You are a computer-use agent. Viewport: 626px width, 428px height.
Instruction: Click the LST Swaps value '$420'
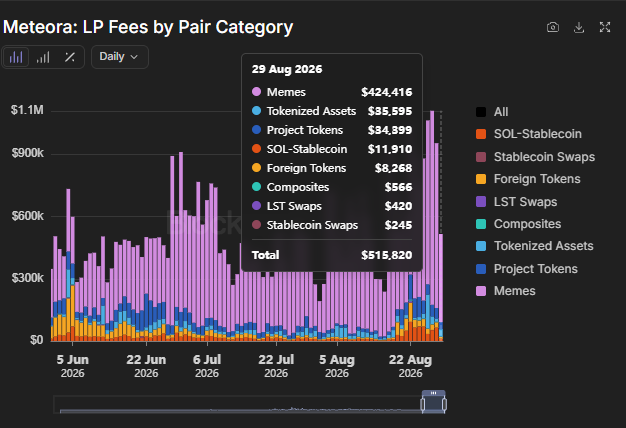click(x=398, y=206)
